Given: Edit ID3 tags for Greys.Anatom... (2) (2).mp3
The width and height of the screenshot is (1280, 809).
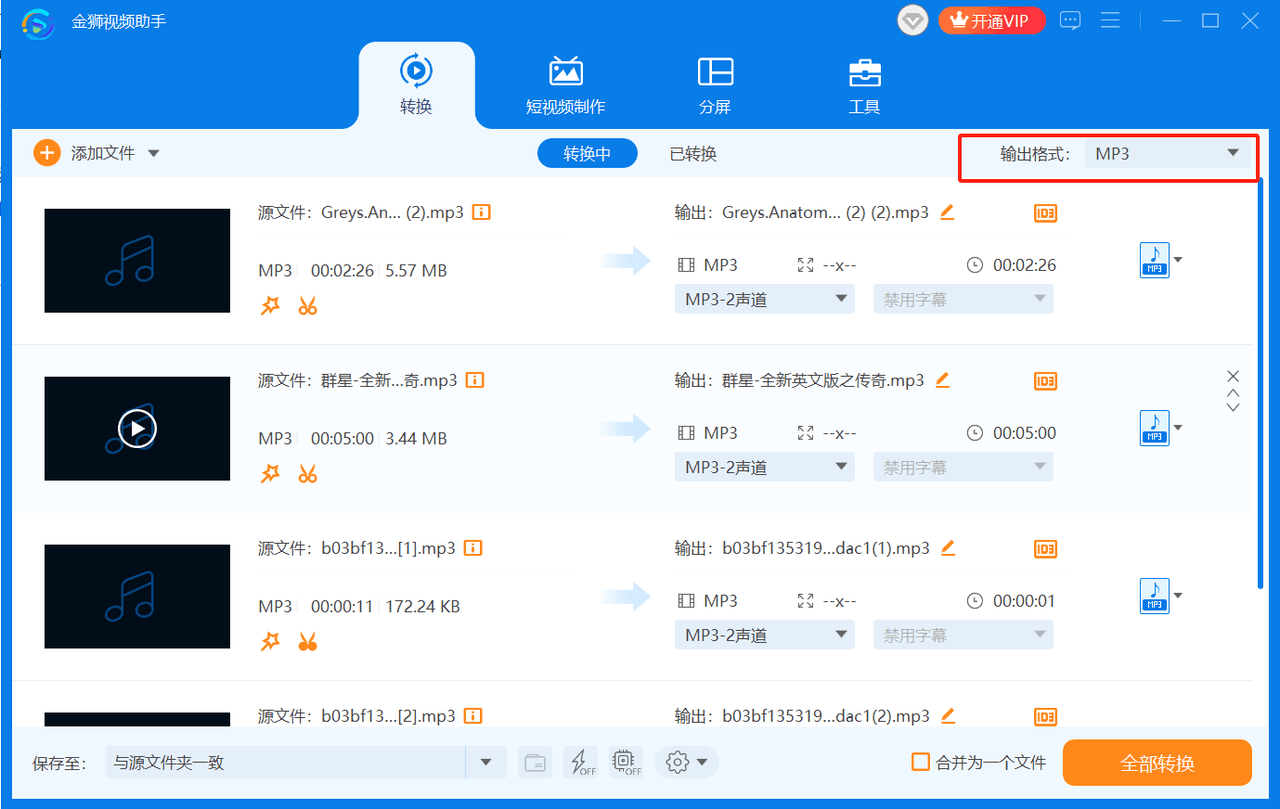Looking at the screenshot, I should [1045, 213].
